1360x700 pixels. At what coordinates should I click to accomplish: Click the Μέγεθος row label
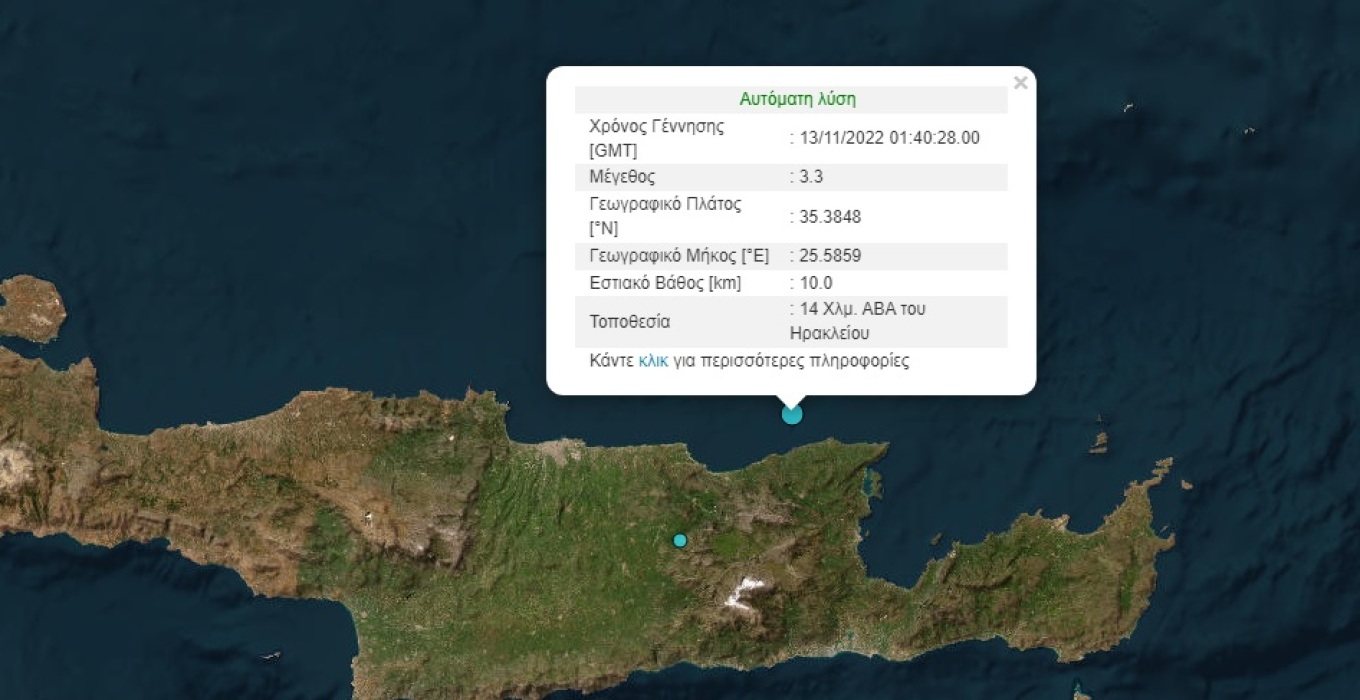coord(622,177)
